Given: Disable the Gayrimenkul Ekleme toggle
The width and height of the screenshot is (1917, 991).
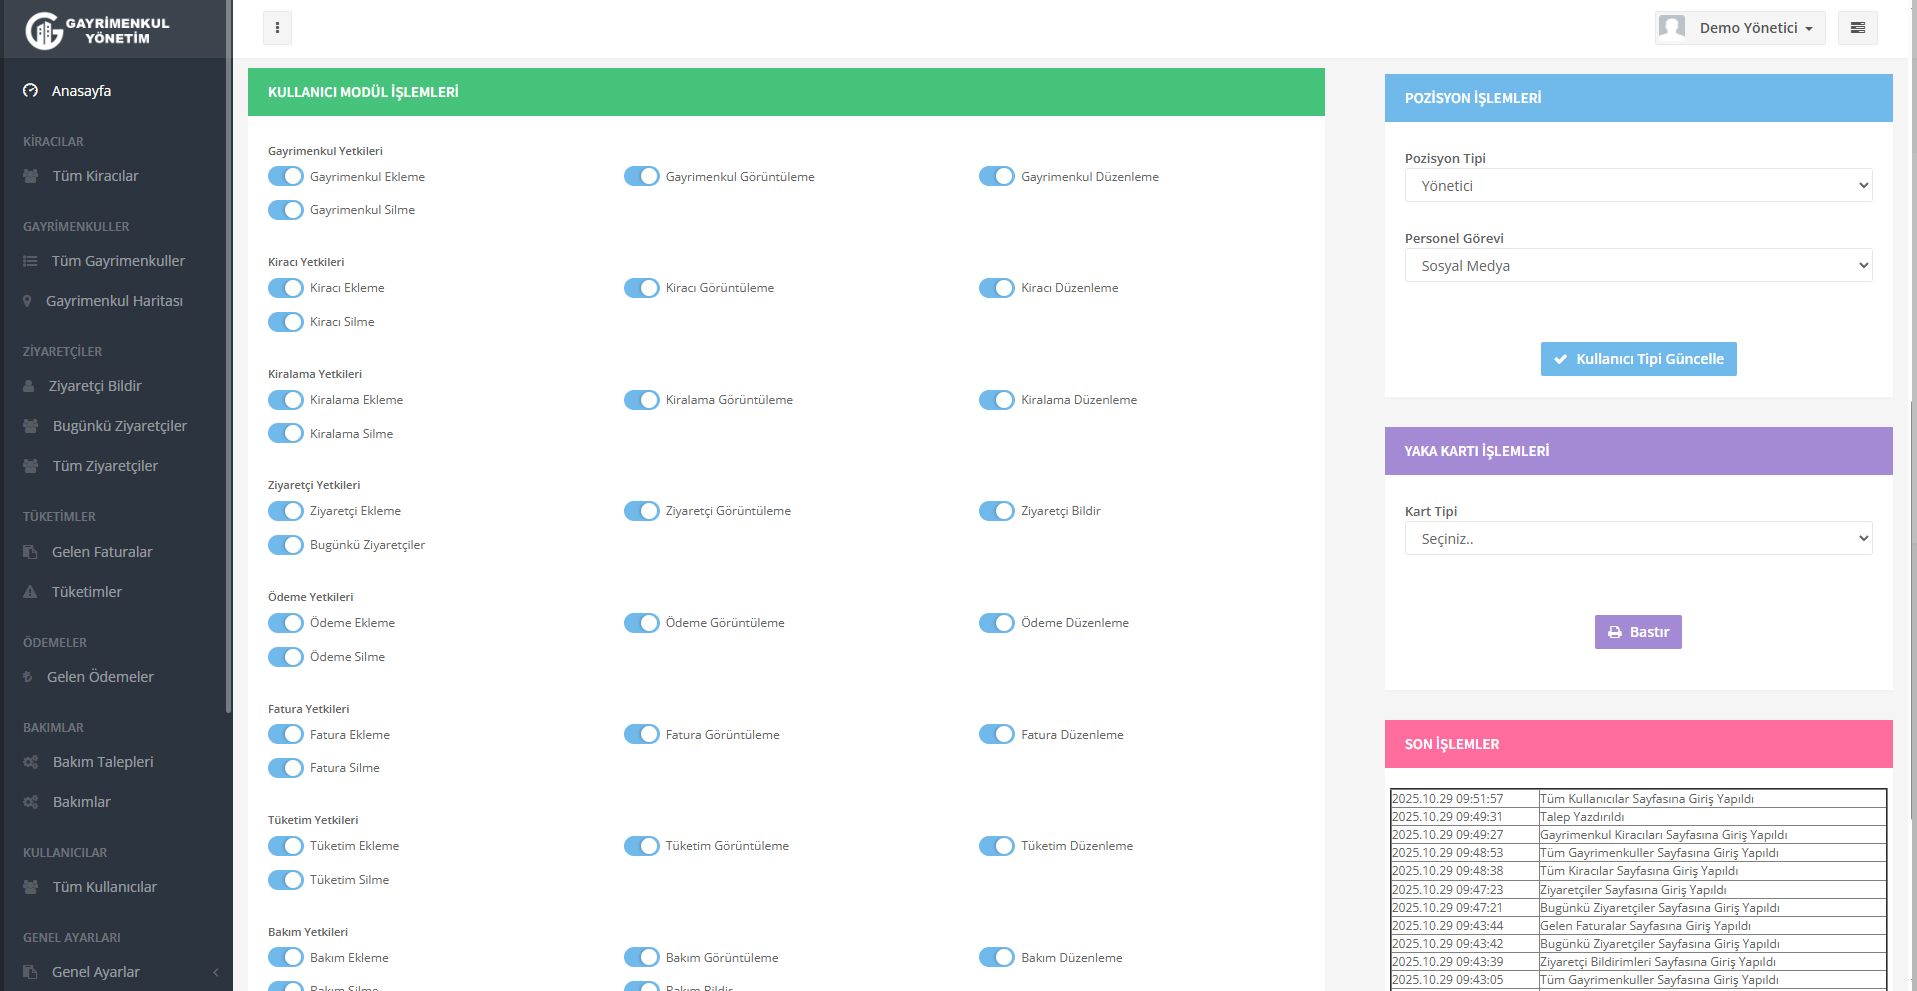Looking at the screenshot, I should [286, 177].
